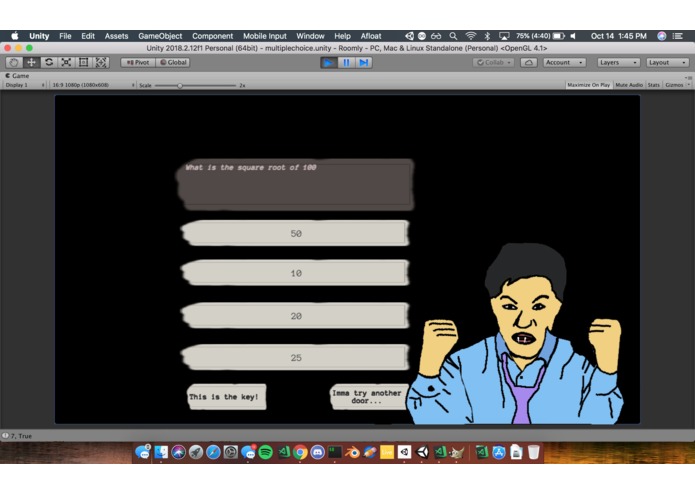Viewport: 695px width, 494px height.
Task: Open the Layout dropdown
Action: pos(668,62)
